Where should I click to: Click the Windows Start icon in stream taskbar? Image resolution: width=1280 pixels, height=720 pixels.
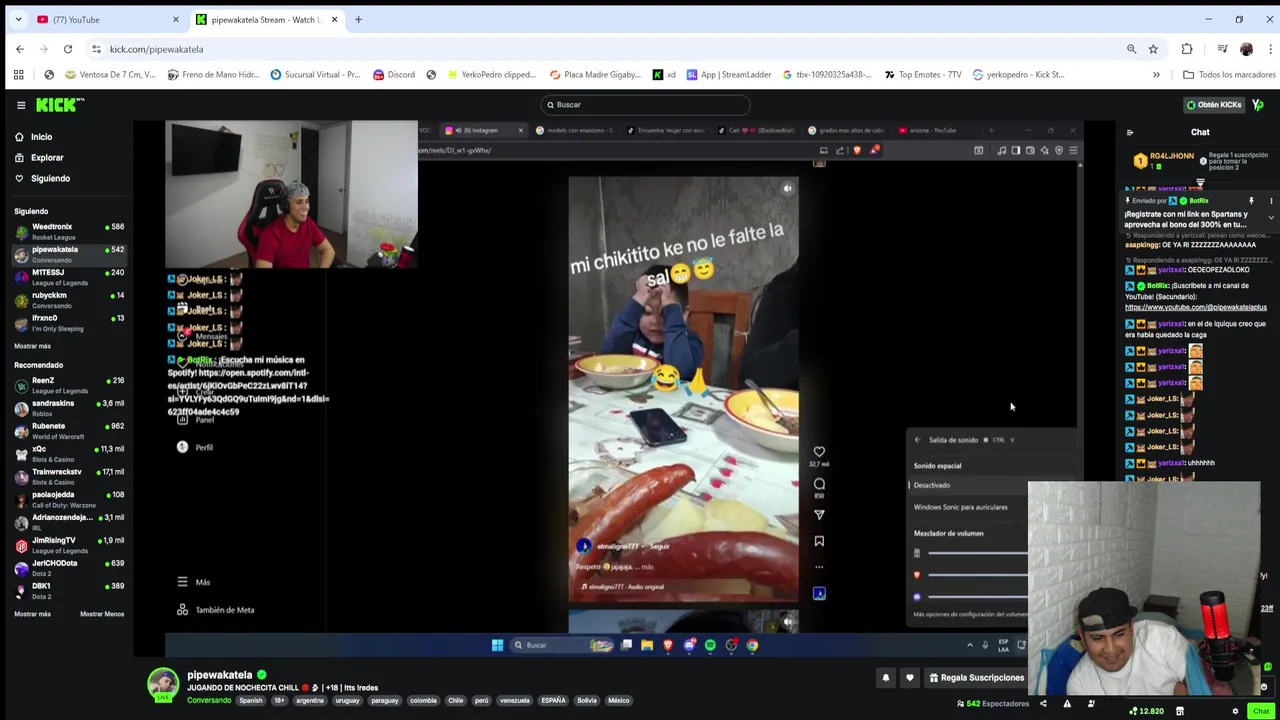point(497,645)
